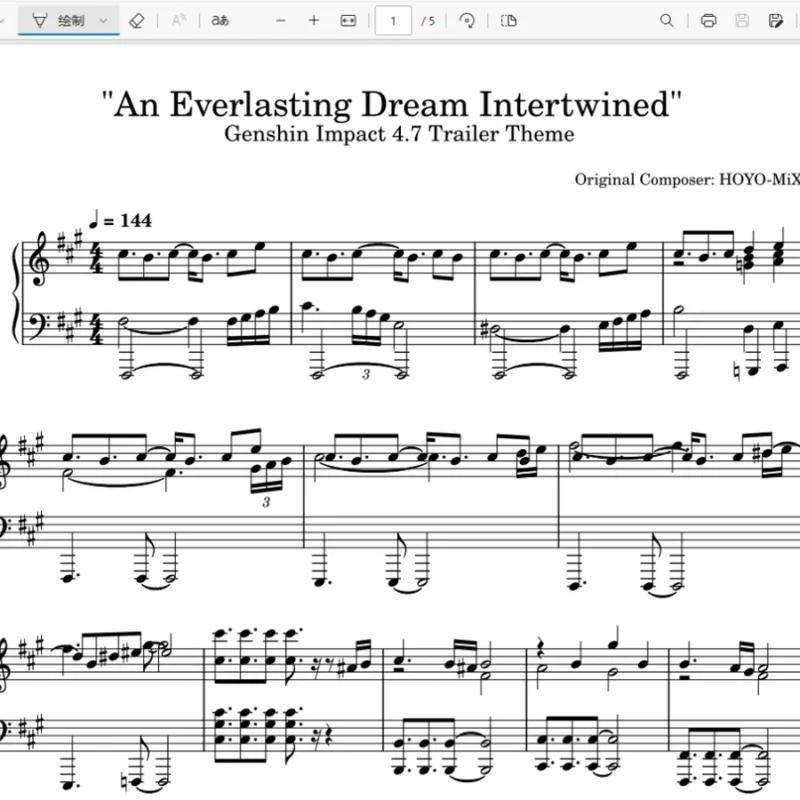This screenshot has height=800, width=800.
Task: Click the Genshin Impact 4.7 Trailer Theme subtitle
Action: click(399, 134)
